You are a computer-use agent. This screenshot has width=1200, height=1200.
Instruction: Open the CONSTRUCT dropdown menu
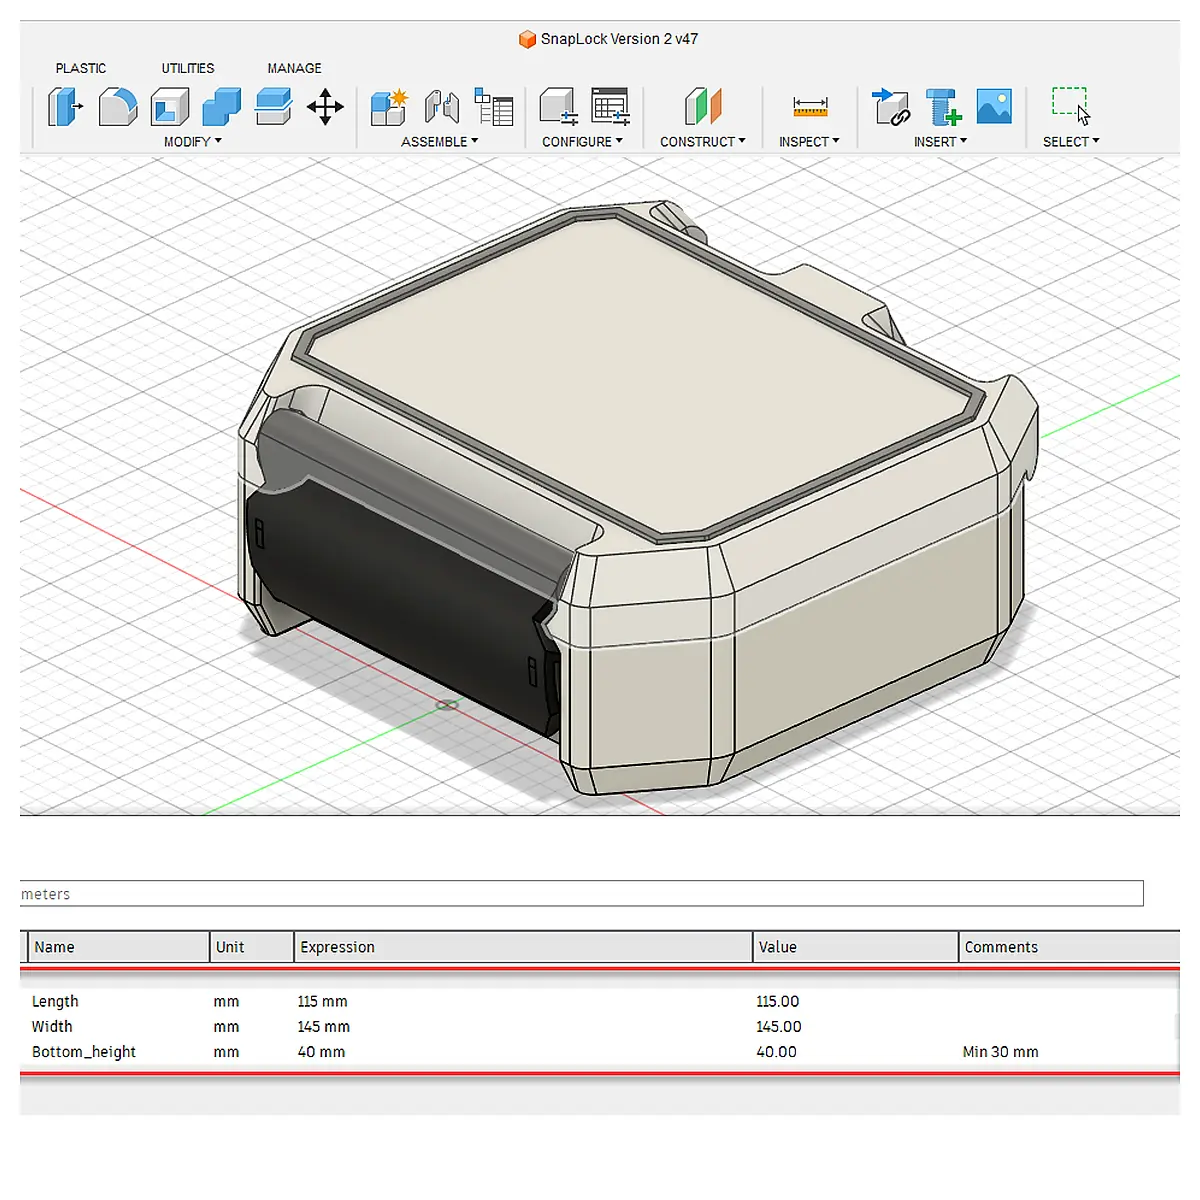(x=703, y=142)
